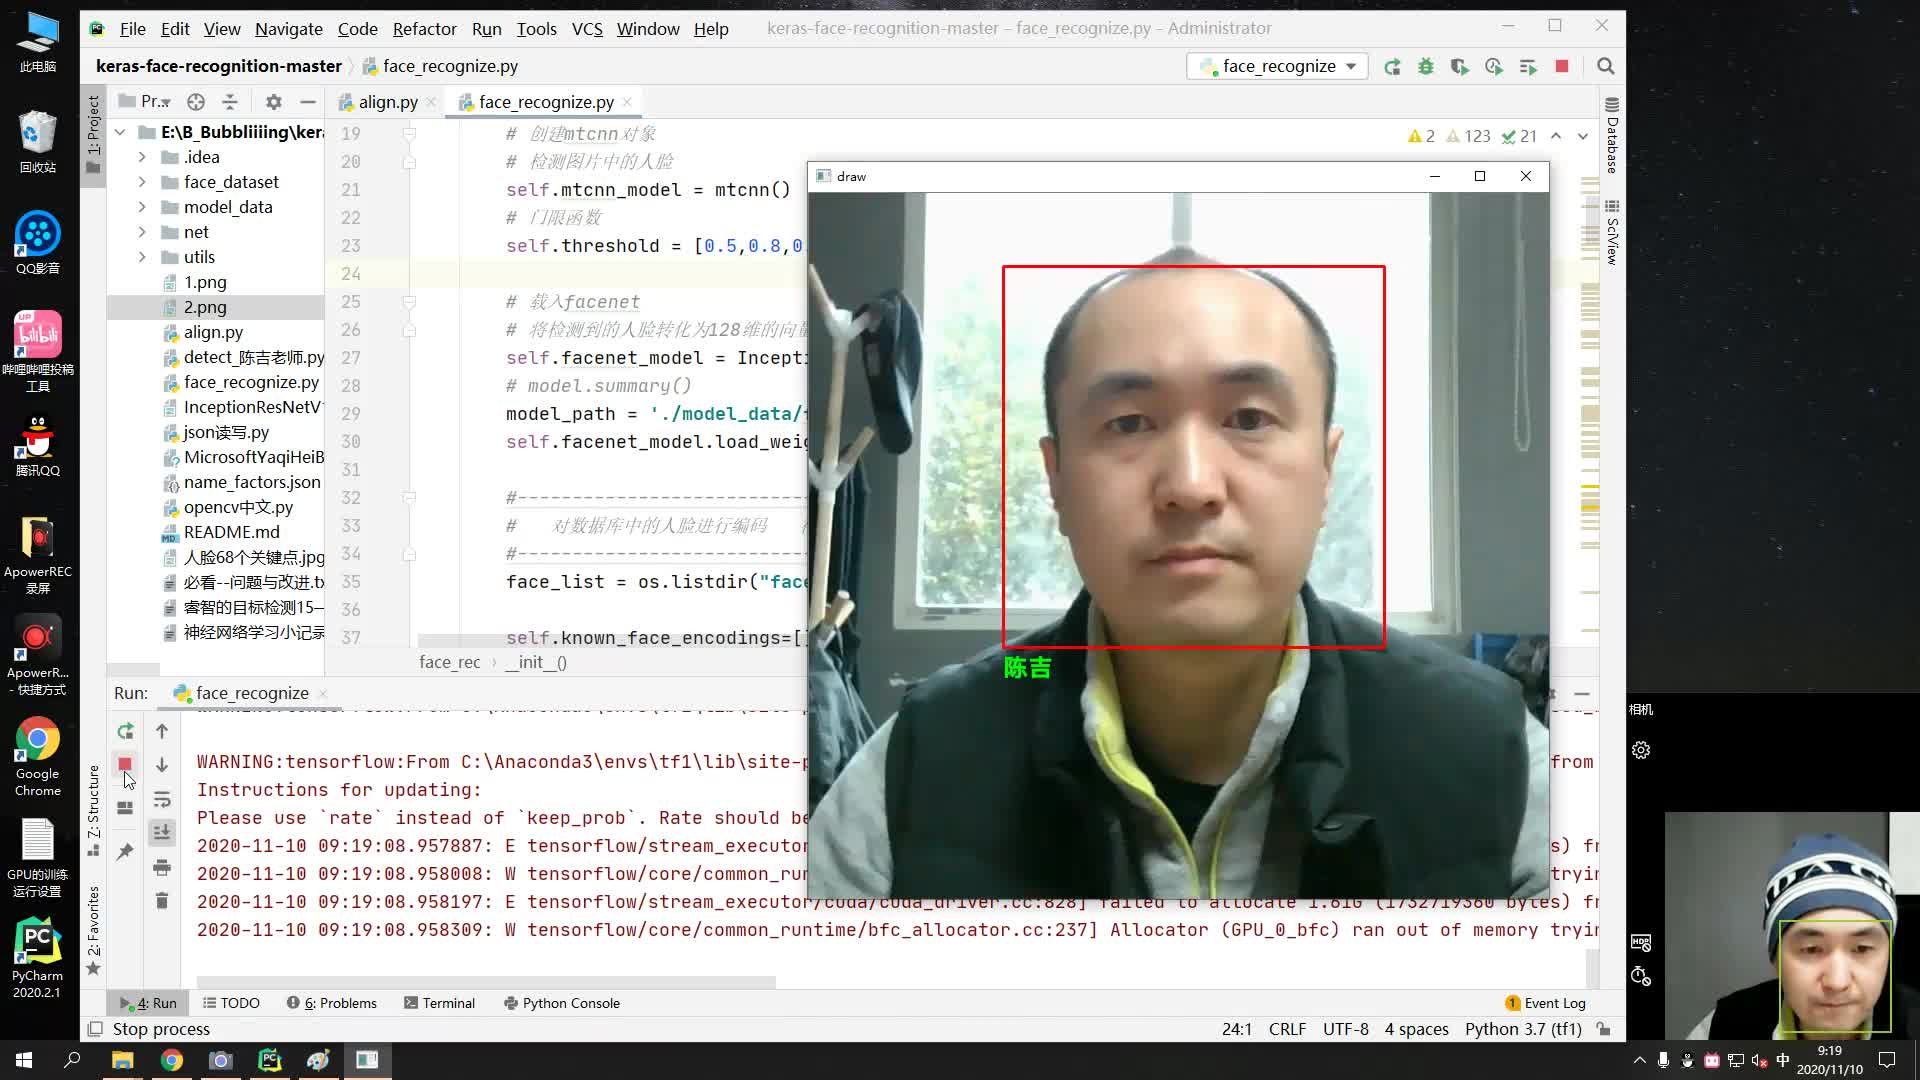The image size is (1920, 1080).
Task: Run face_recognize with coverage
Action: tap(1460, 66)
